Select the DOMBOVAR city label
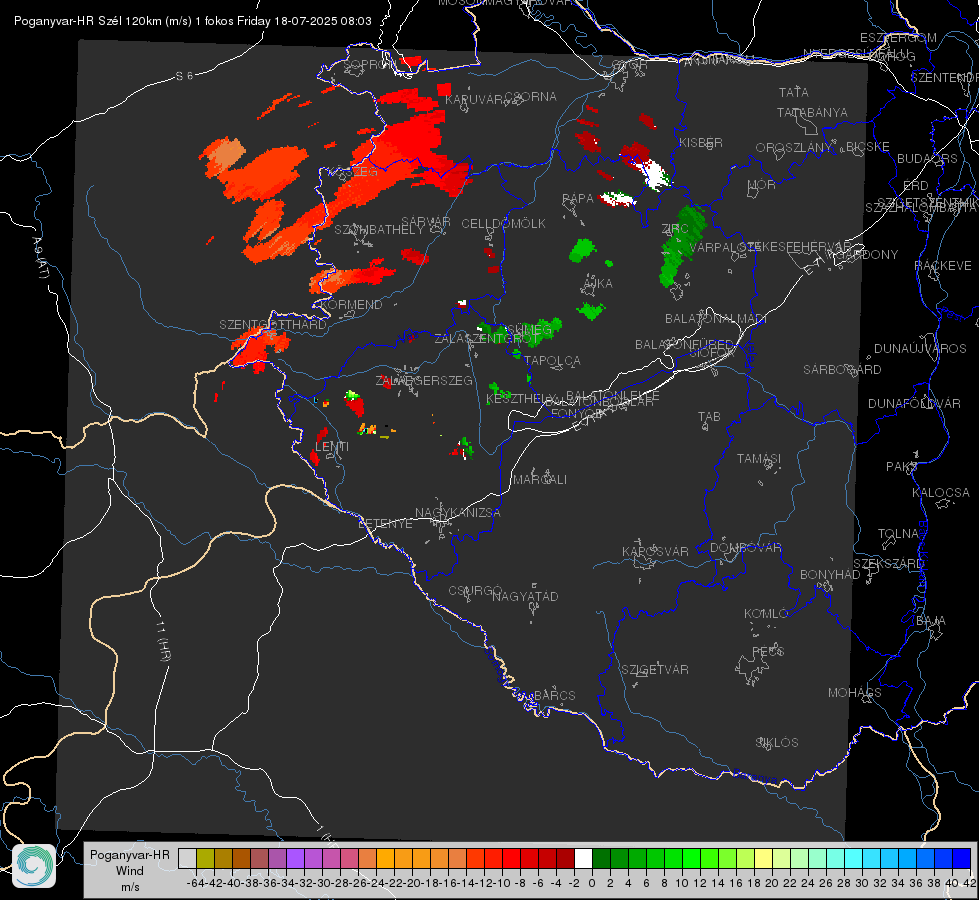 click(745, 547)
